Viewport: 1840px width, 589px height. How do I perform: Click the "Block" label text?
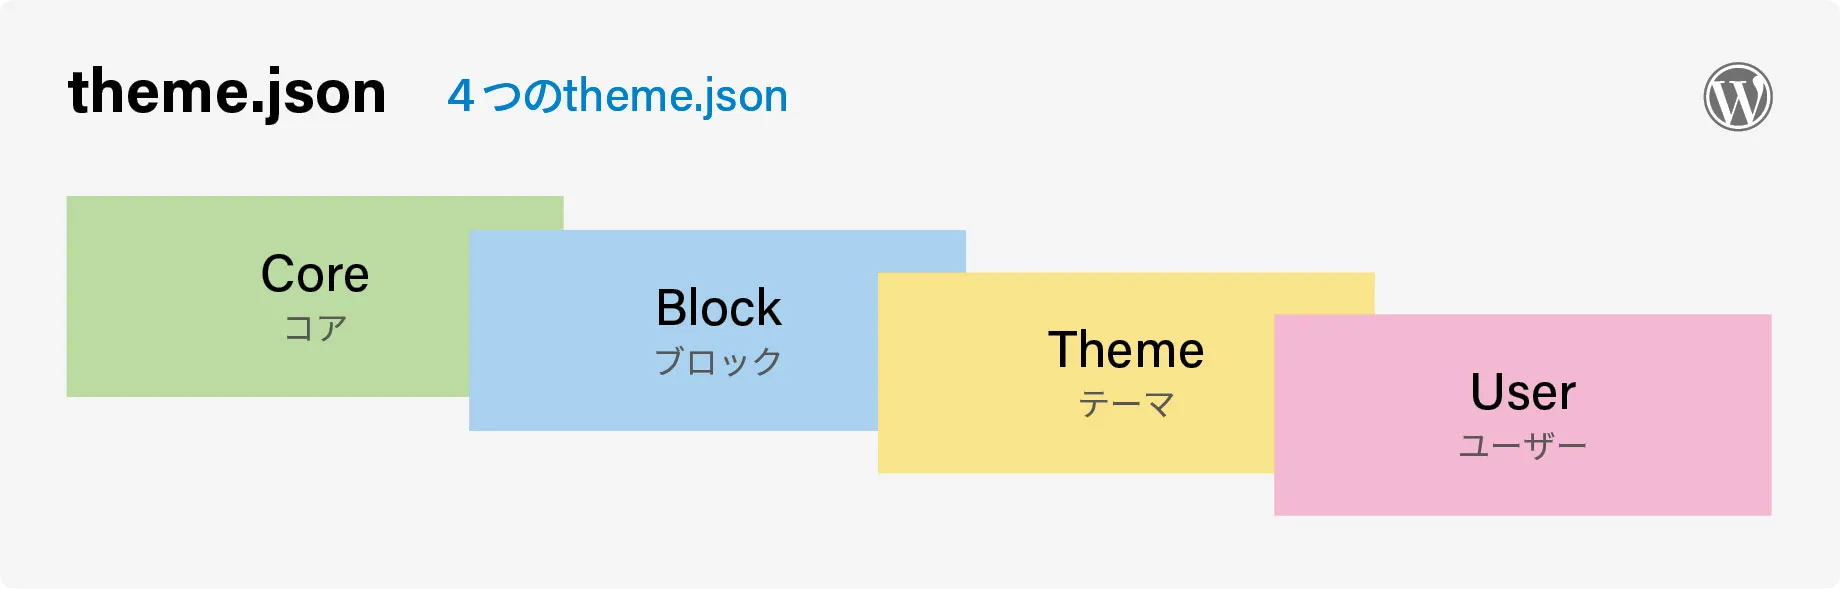coord(718,308)
